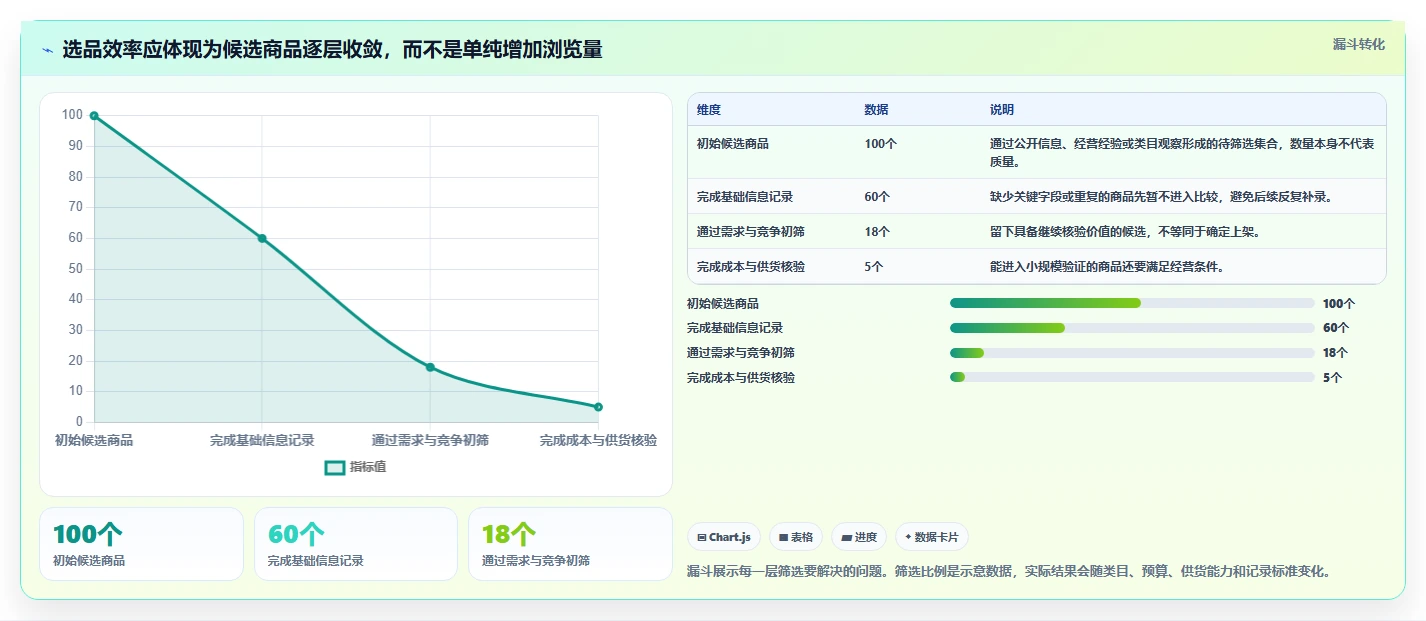Click the 进度 chip
The image size is (1426, 621).
click(859, 537)
